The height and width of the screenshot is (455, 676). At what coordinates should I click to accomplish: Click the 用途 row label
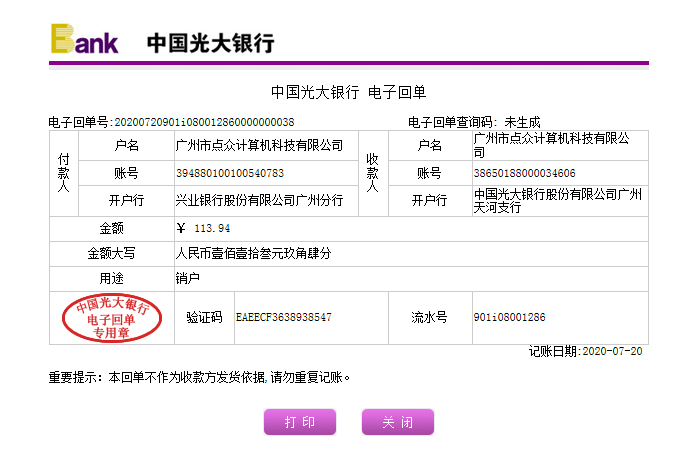point(112,279)
